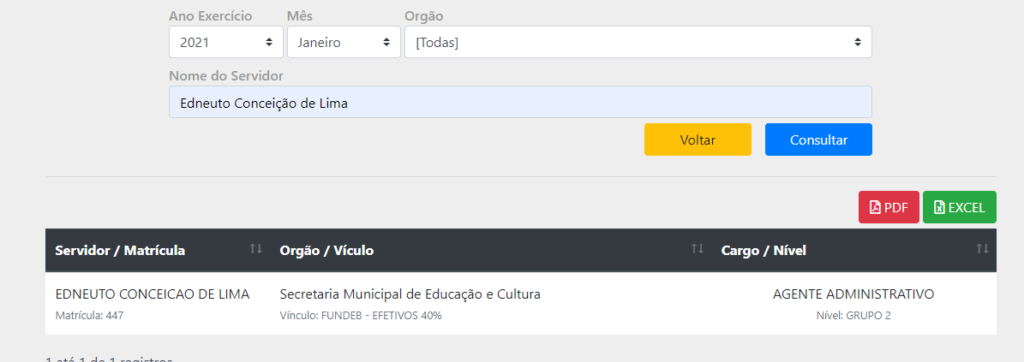This screenshot has height=362, width=1024.
Task: Click the AGENTE ADMINISTRATIVO cell
Action: point(854,295)
